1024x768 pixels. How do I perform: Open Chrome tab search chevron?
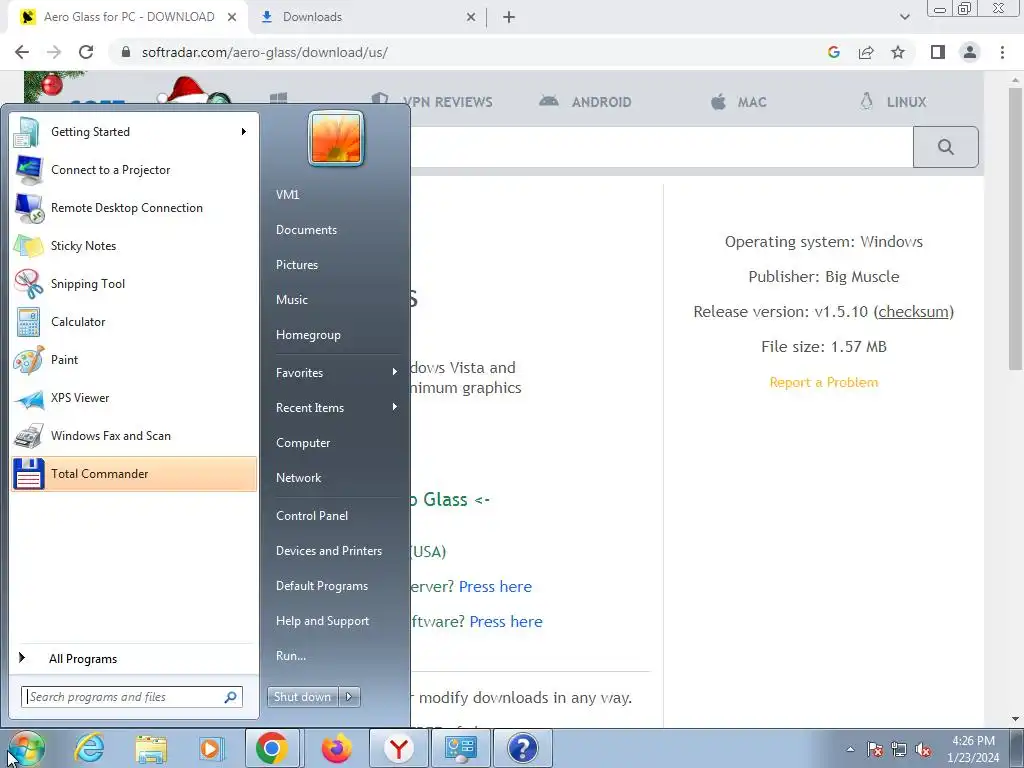[x=904, y=17]
